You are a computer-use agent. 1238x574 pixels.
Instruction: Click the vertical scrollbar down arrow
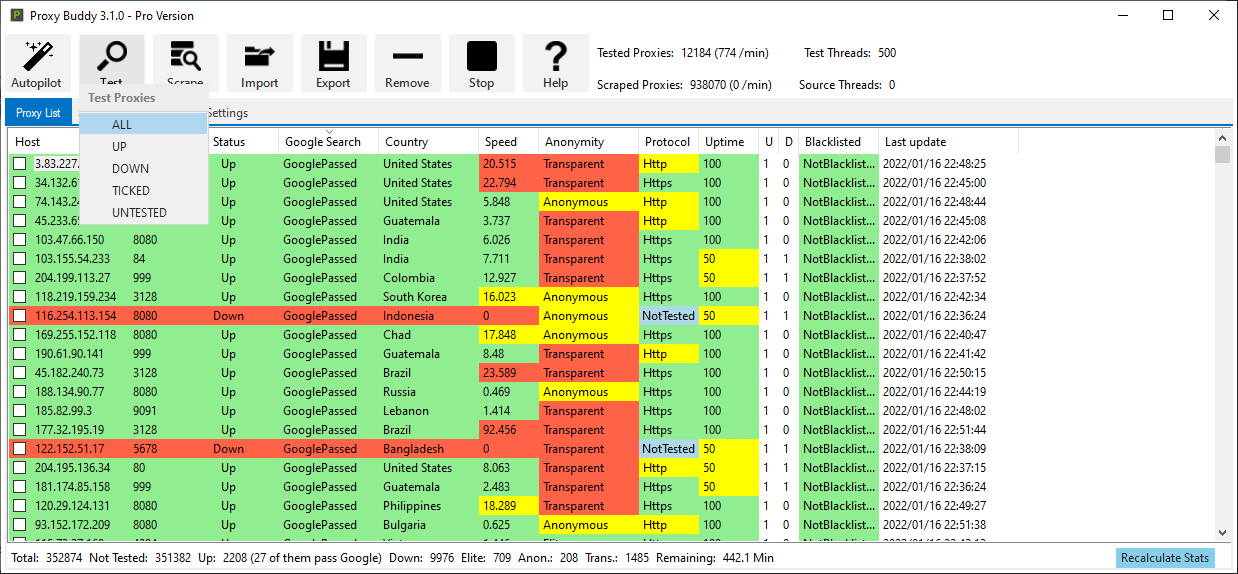1222,534
